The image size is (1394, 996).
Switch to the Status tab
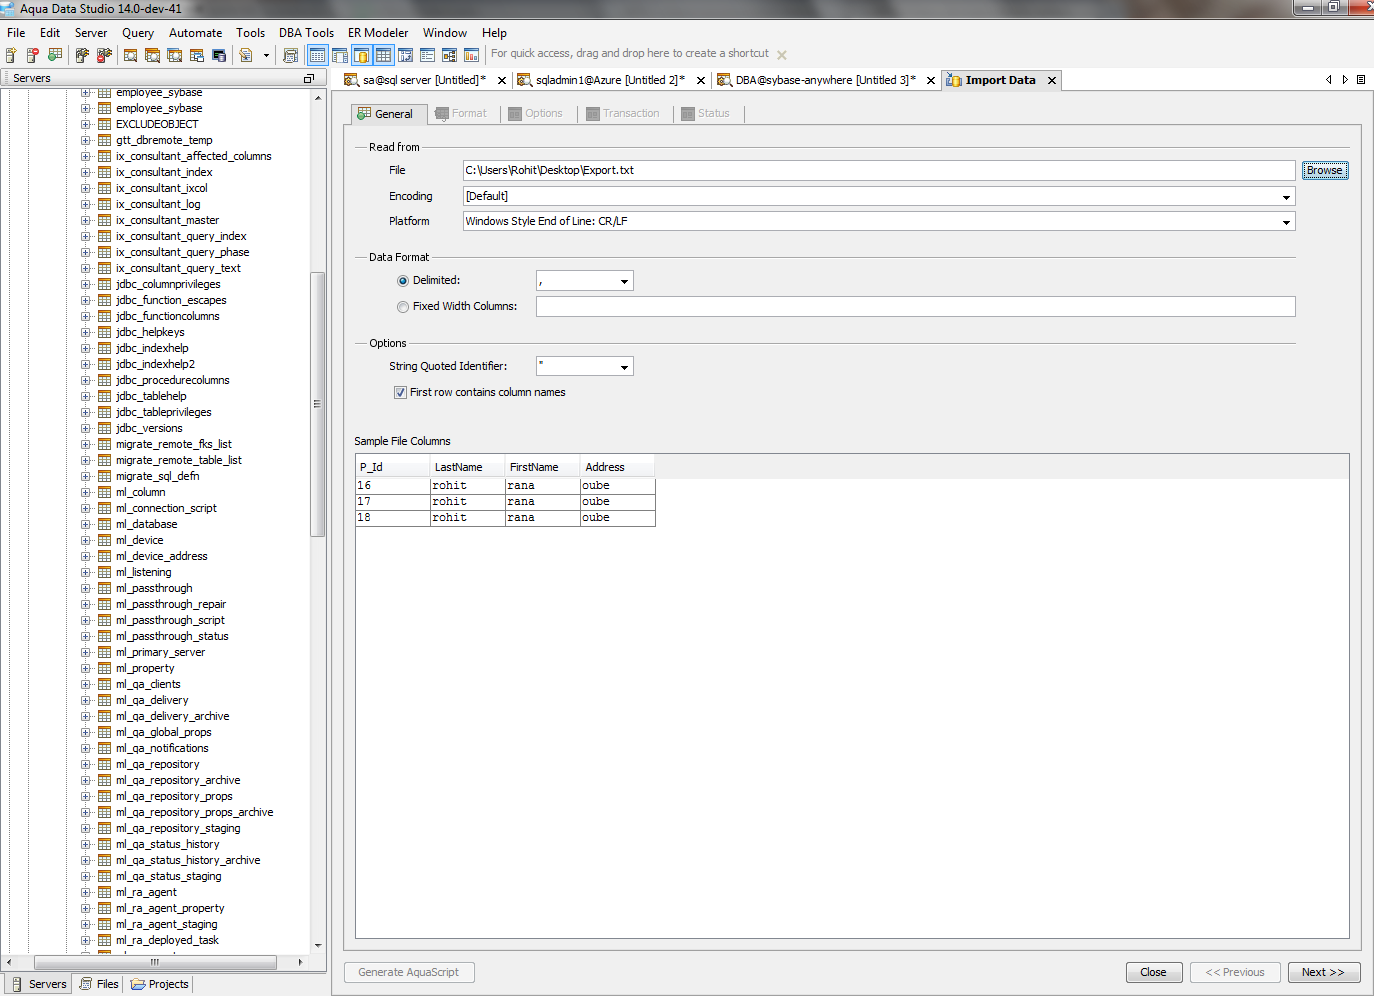pos(706,114)
